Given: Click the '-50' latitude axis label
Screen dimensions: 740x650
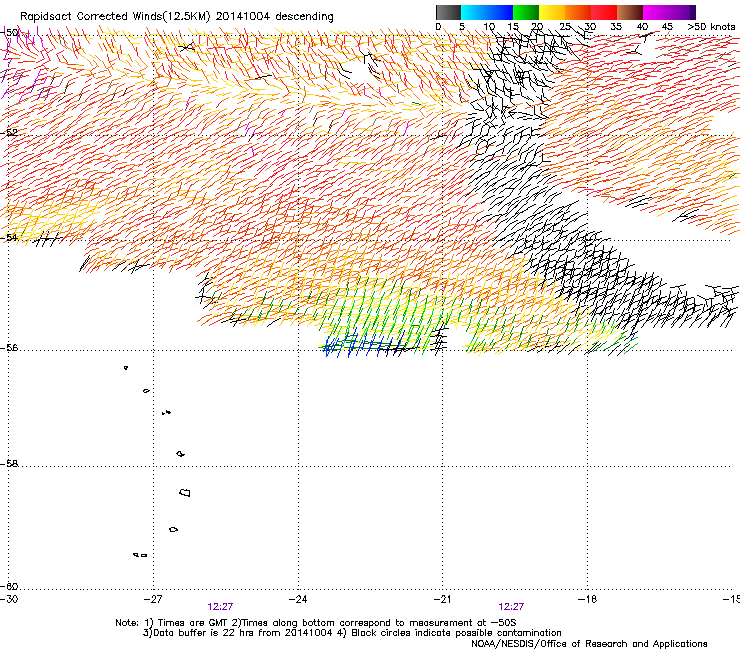Looking at the screenshot, I should 10,33.
